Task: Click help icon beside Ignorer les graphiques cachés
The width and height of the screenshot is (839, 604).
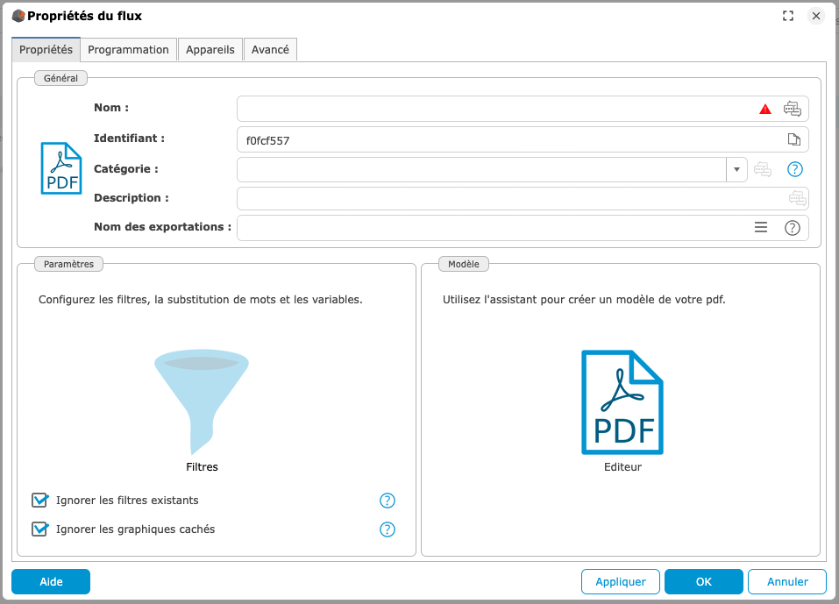Action: click(x=388, y=530)
